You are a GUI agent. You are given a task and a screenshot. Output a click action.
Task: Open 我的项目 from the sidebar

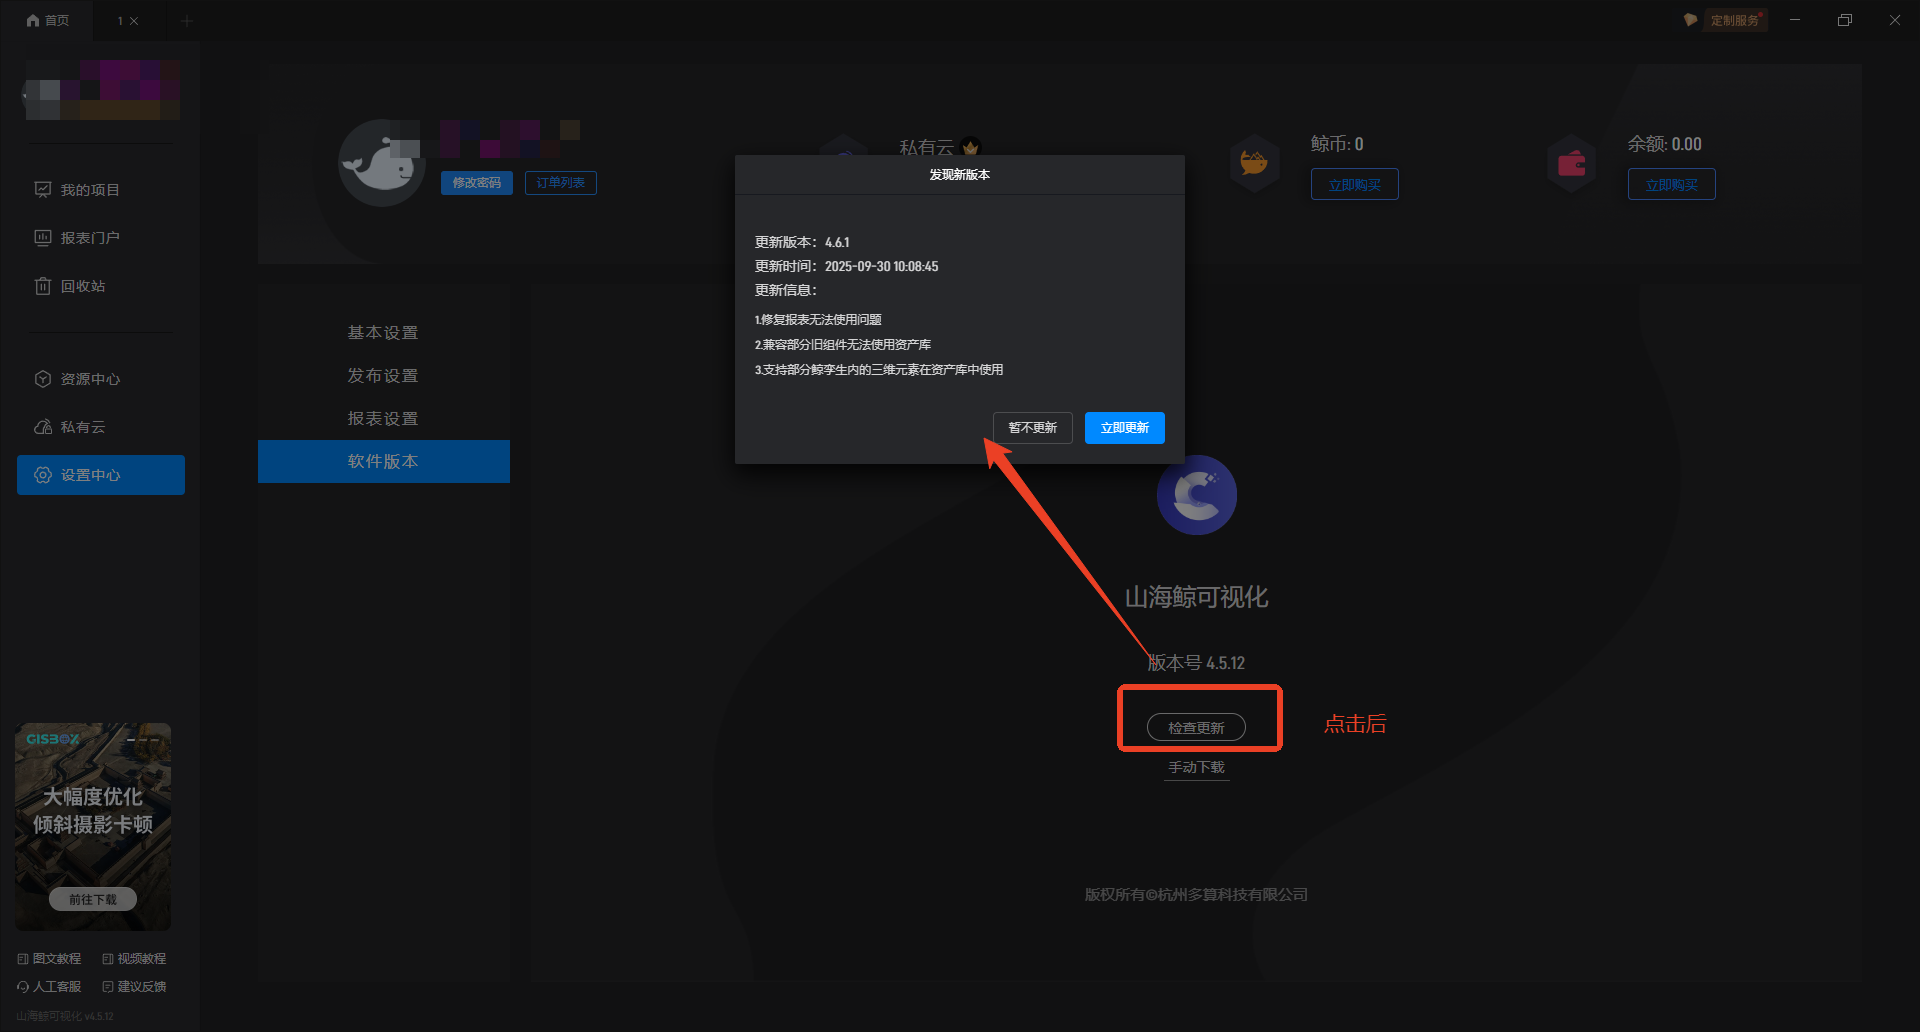click(x=89, y=190)
